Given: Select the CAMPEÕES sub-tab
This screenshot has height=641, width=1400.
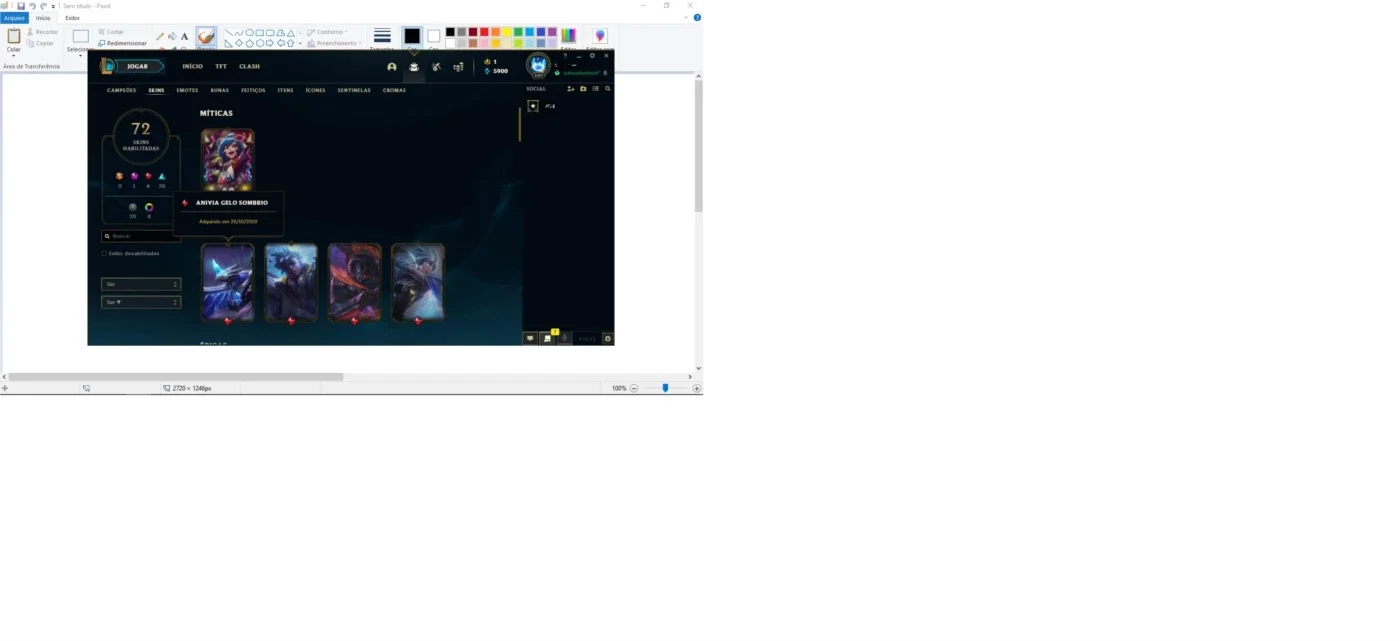Looking at the screenshot, I should (x=121, y=90).
